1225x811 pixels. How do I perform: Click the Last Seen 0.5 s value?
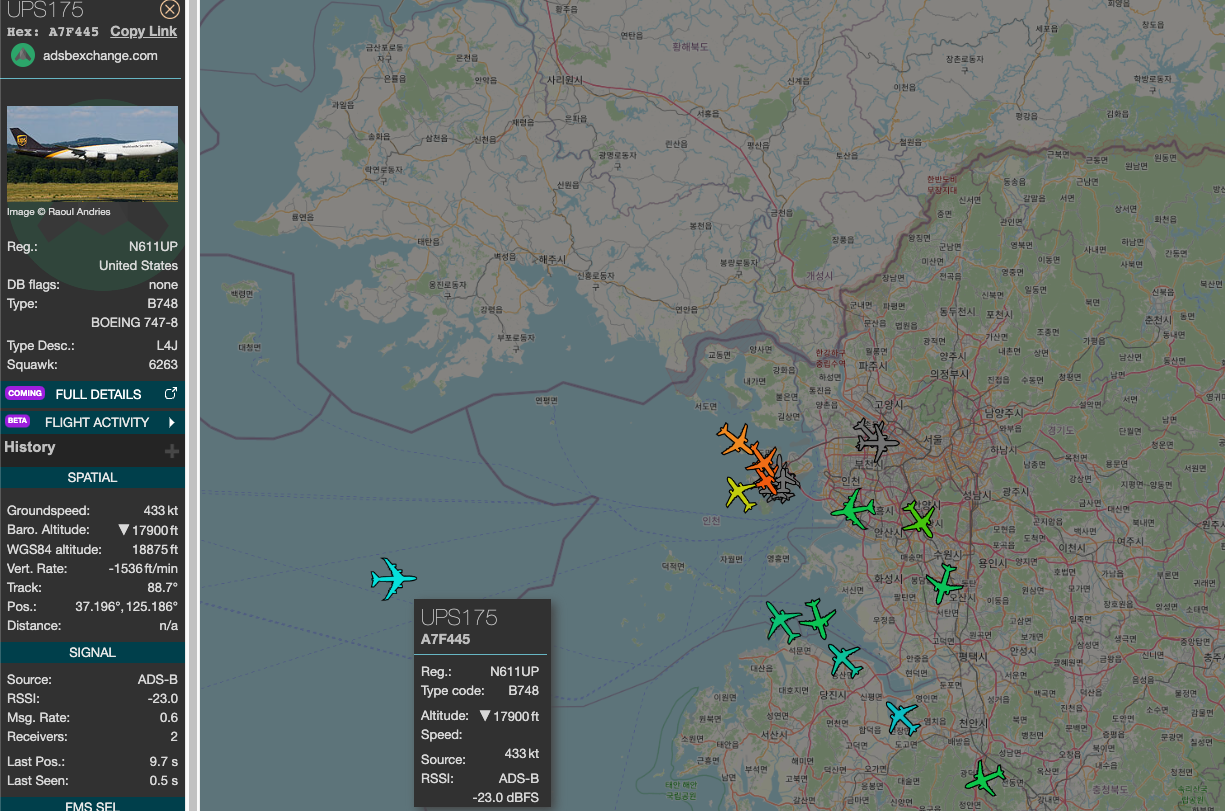pyautogui.click(x=163, y=780)
